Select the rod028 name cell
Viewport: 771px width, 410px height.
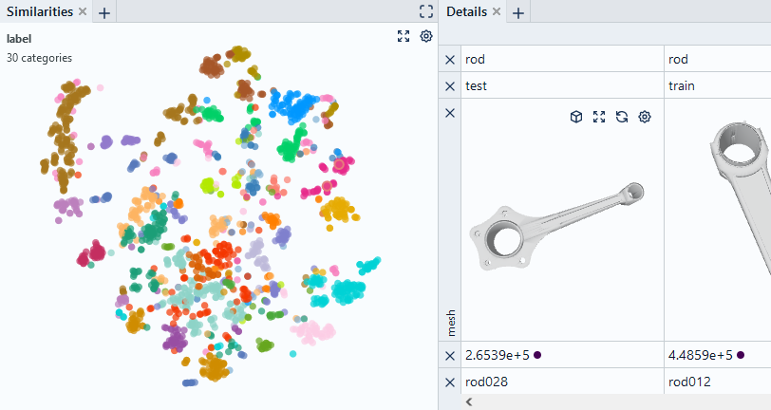click(x=563, y=382)
